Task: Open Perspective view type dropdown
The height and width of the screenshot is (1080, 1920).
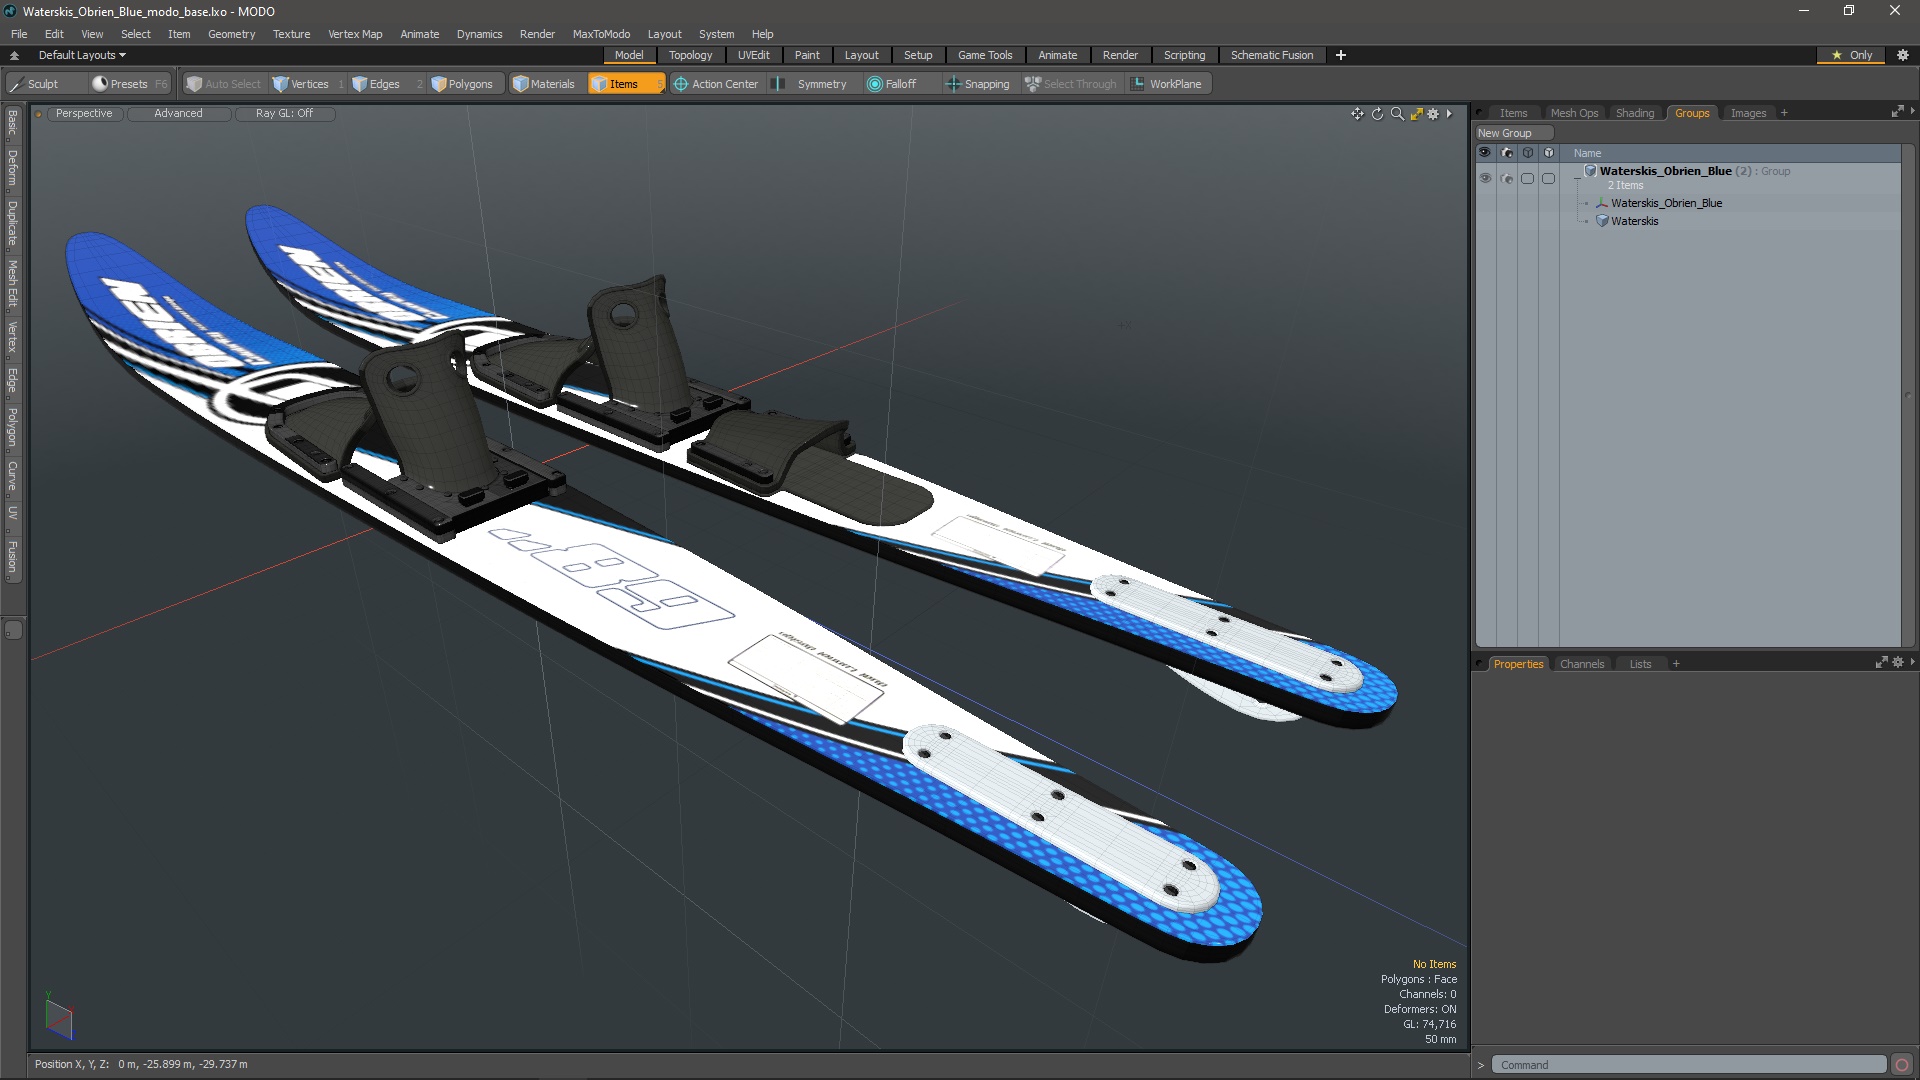Action: coord(84,114)
